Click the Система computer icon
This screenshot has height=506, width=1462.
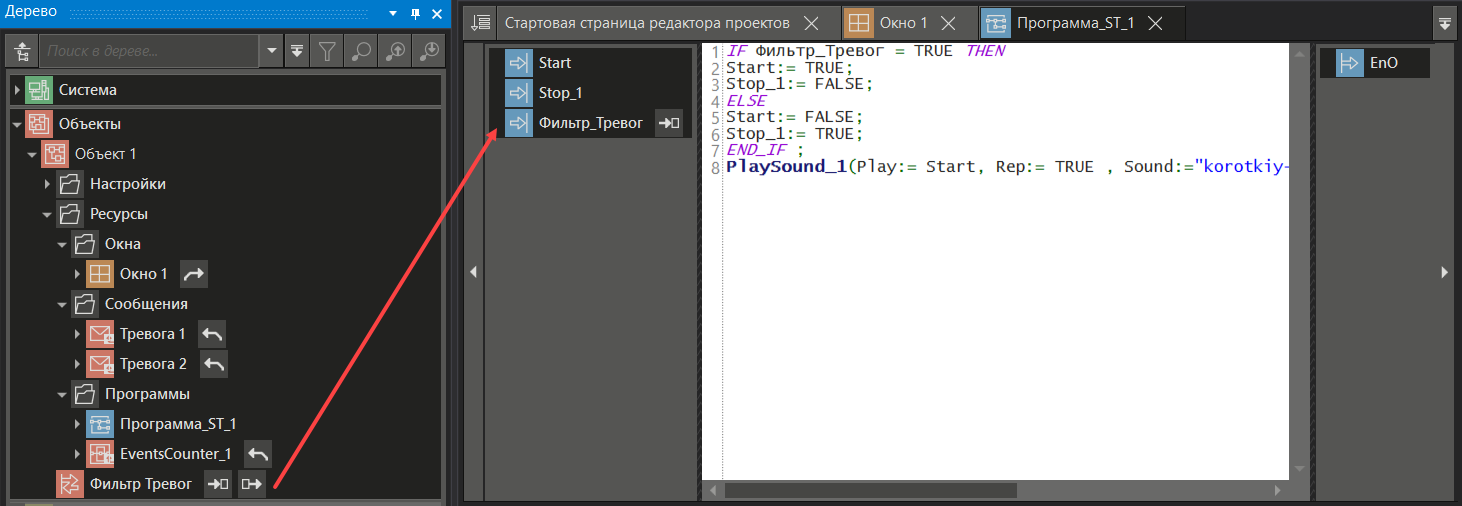[39, 90]
